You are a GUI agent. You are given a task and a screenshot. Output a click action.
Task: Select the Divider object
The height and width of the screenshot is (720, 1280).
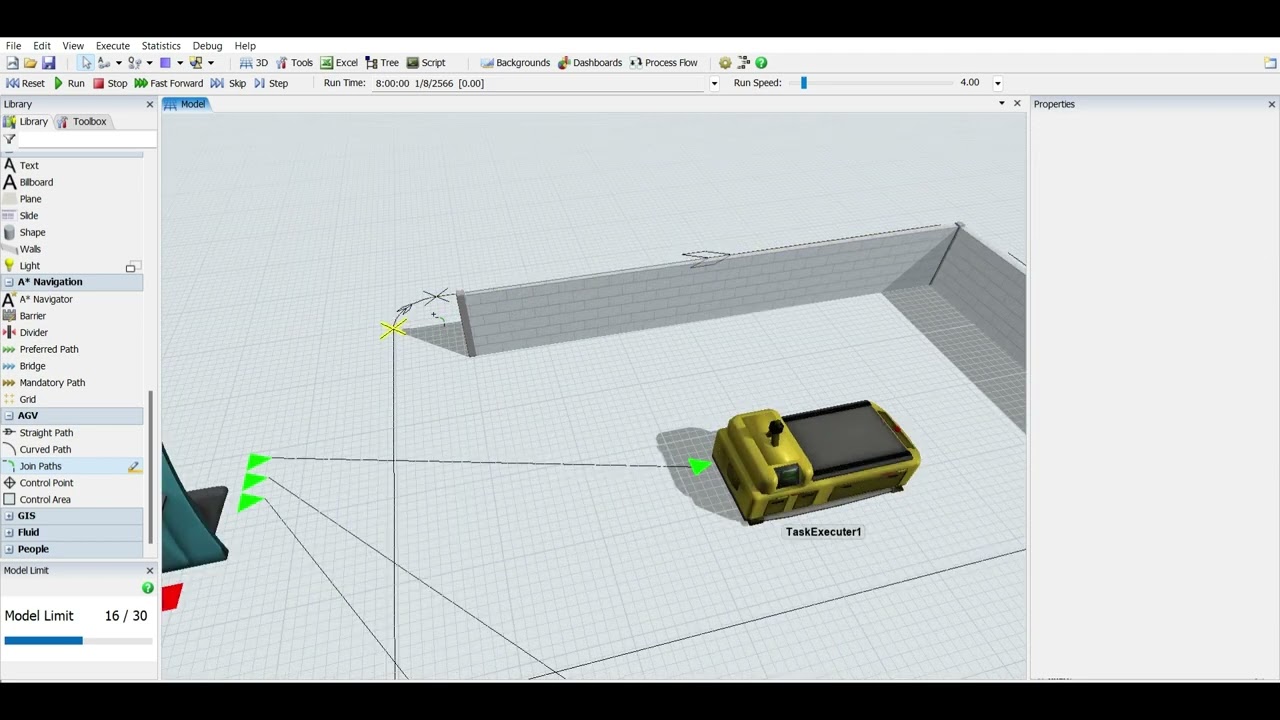coord(34,332)
